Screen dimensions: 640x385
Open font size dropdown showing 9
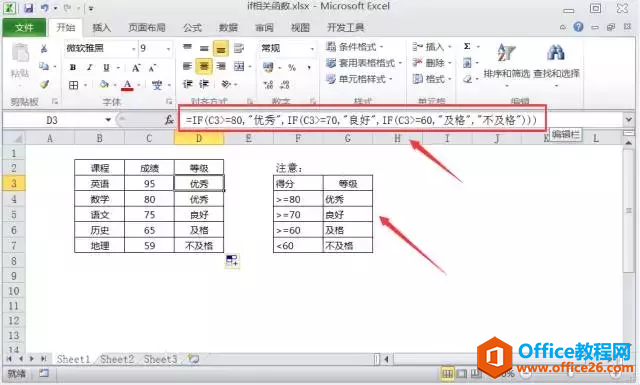(168, 49)
